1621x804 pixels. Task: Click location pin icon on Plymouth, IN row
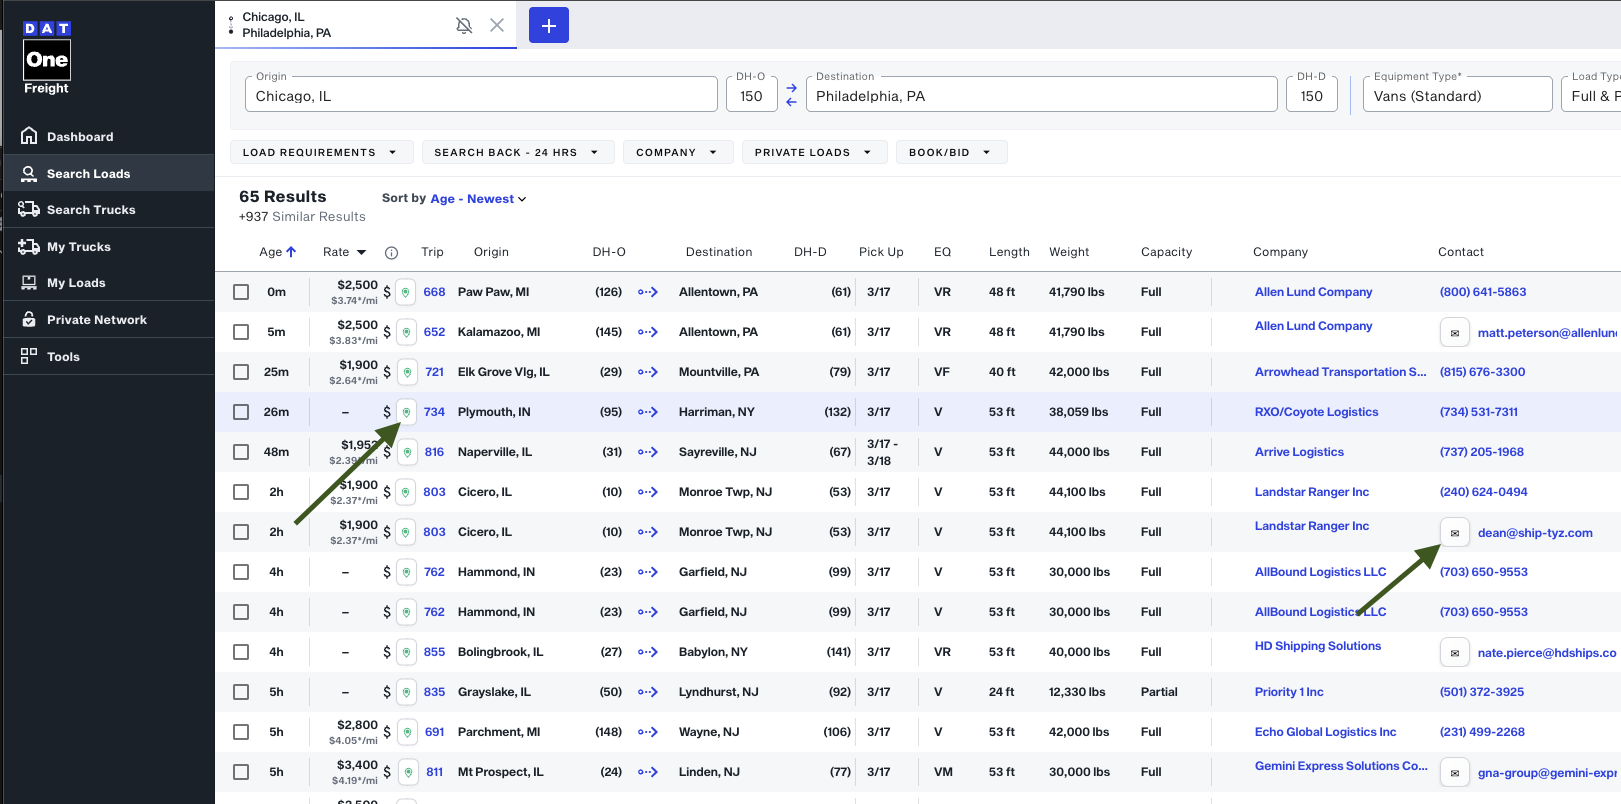click(x=406, y=412)
